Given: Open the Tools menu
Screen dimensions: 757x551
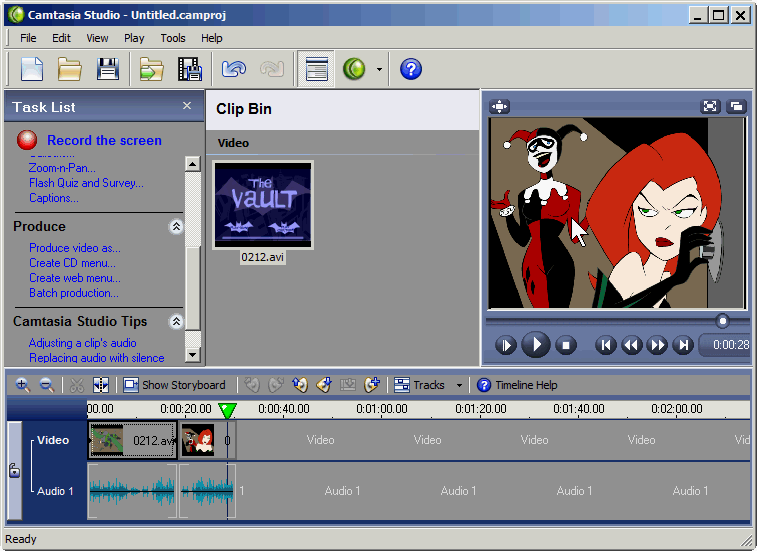Looking at the screenshot, I should coord(173,38).
